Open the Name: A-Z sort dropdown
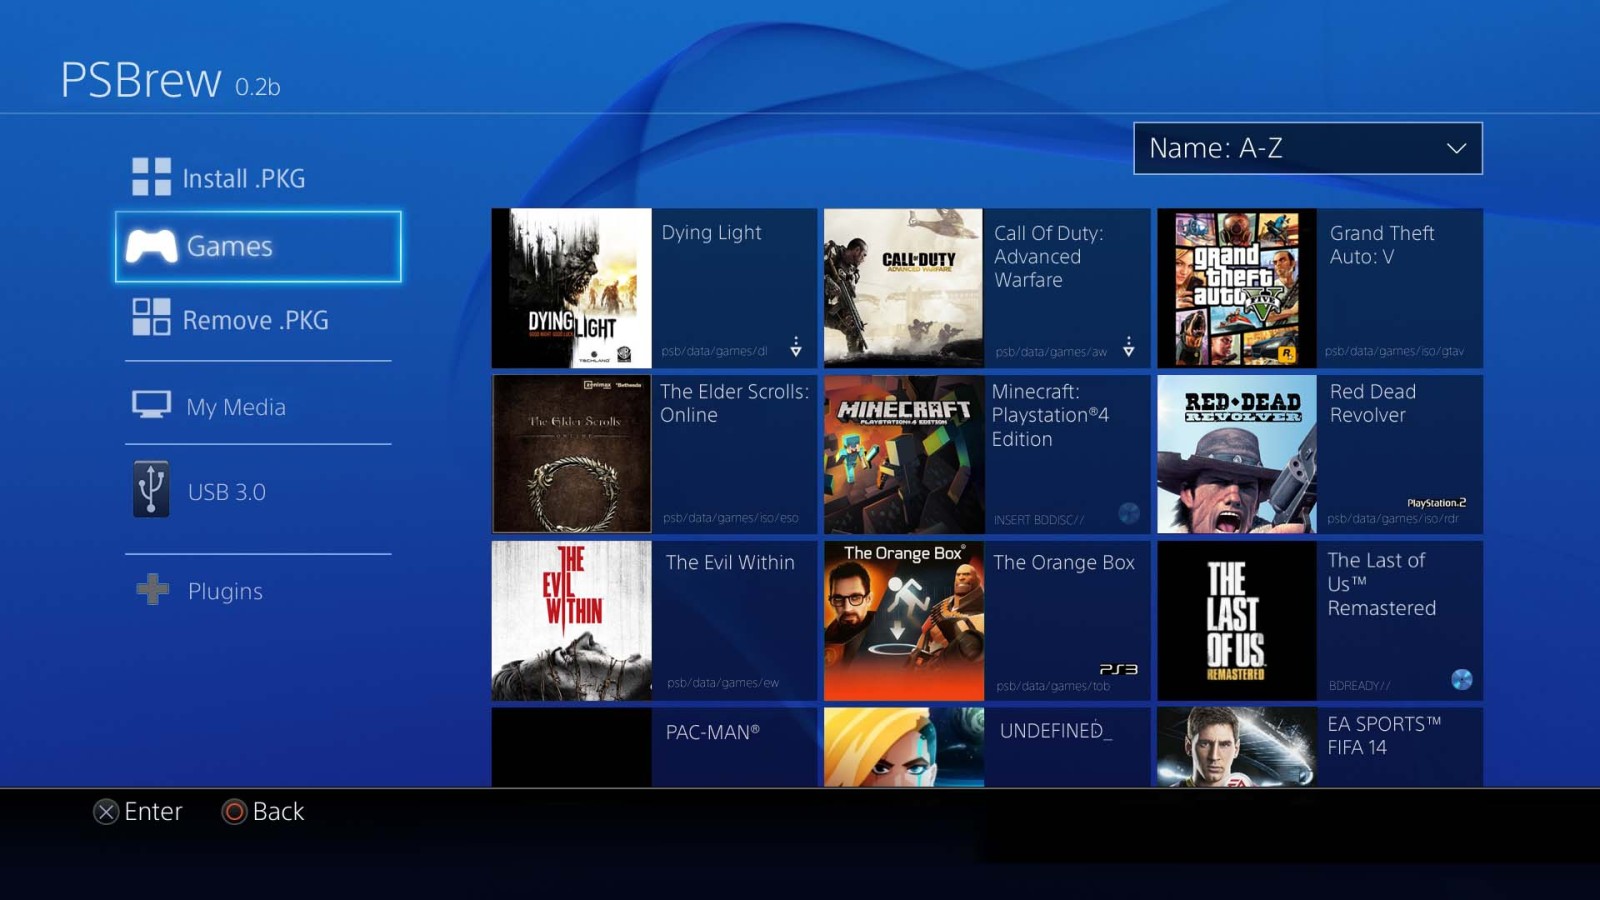Viewport: 1600px width, 900px height. pos(1308,148)
